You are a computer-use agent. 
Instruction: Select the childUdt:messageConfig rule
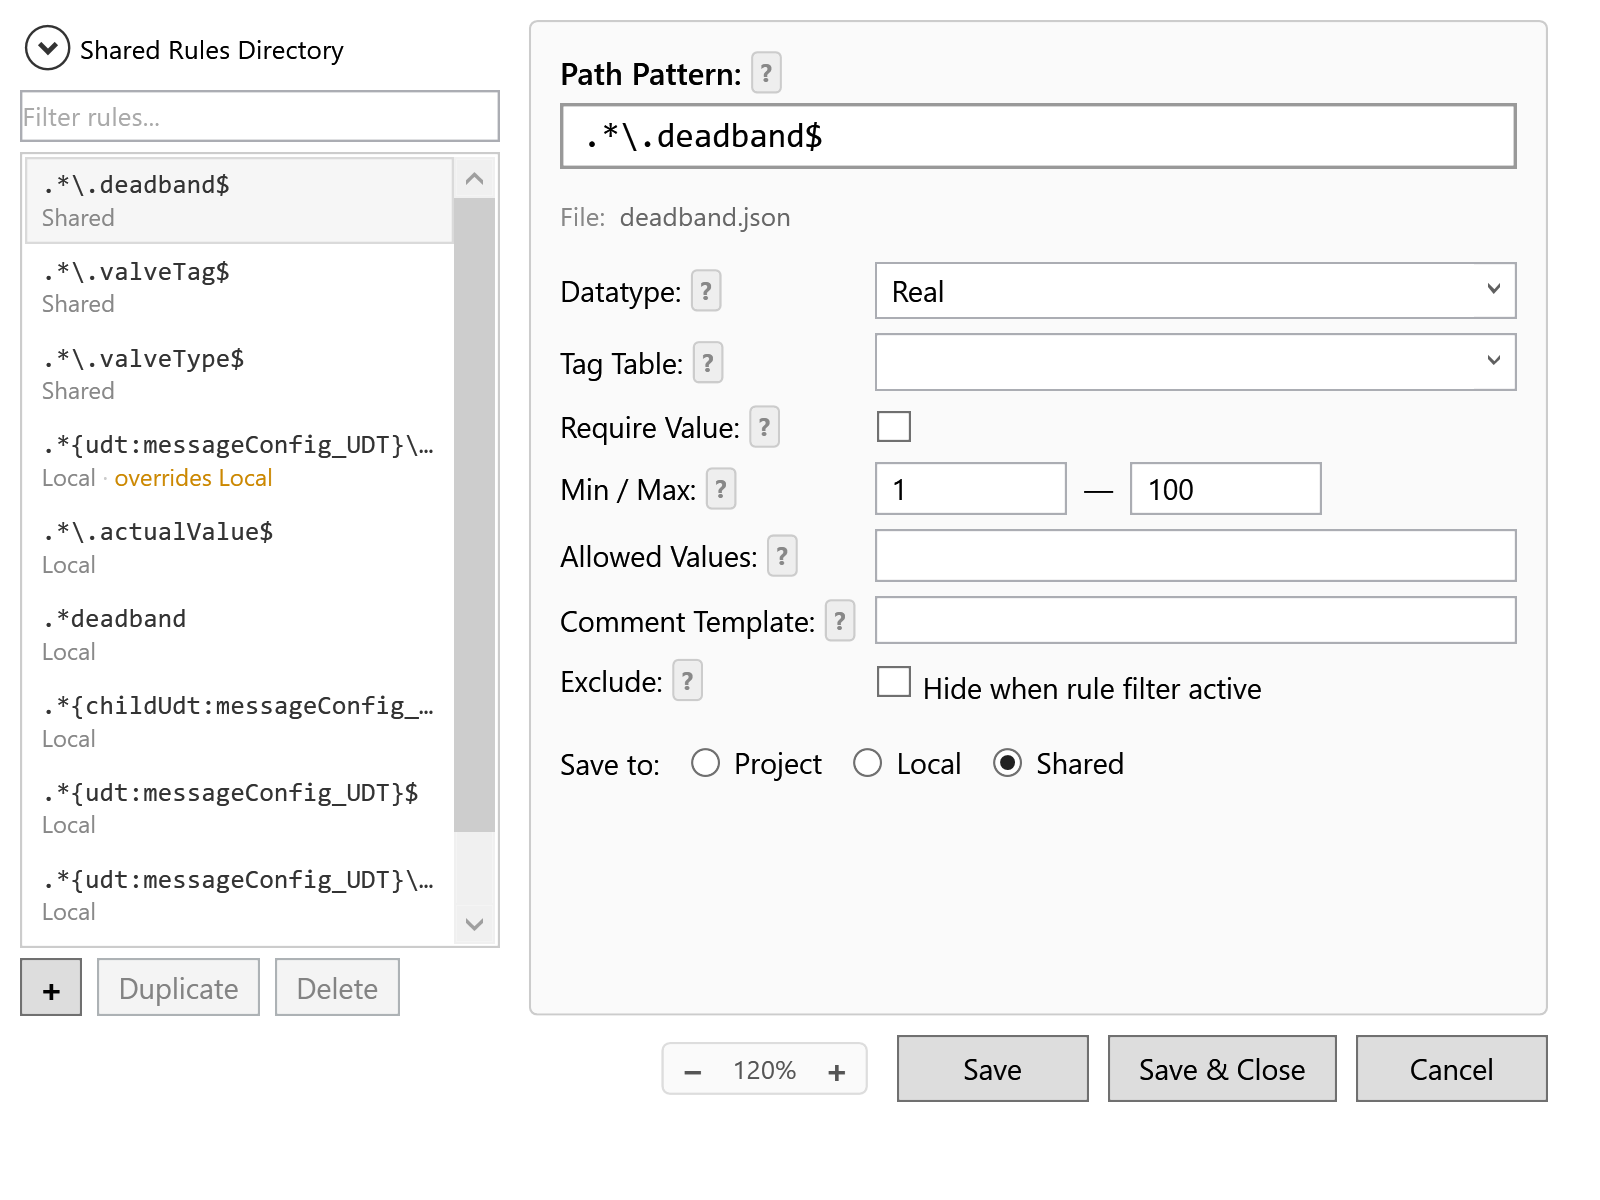239,721
